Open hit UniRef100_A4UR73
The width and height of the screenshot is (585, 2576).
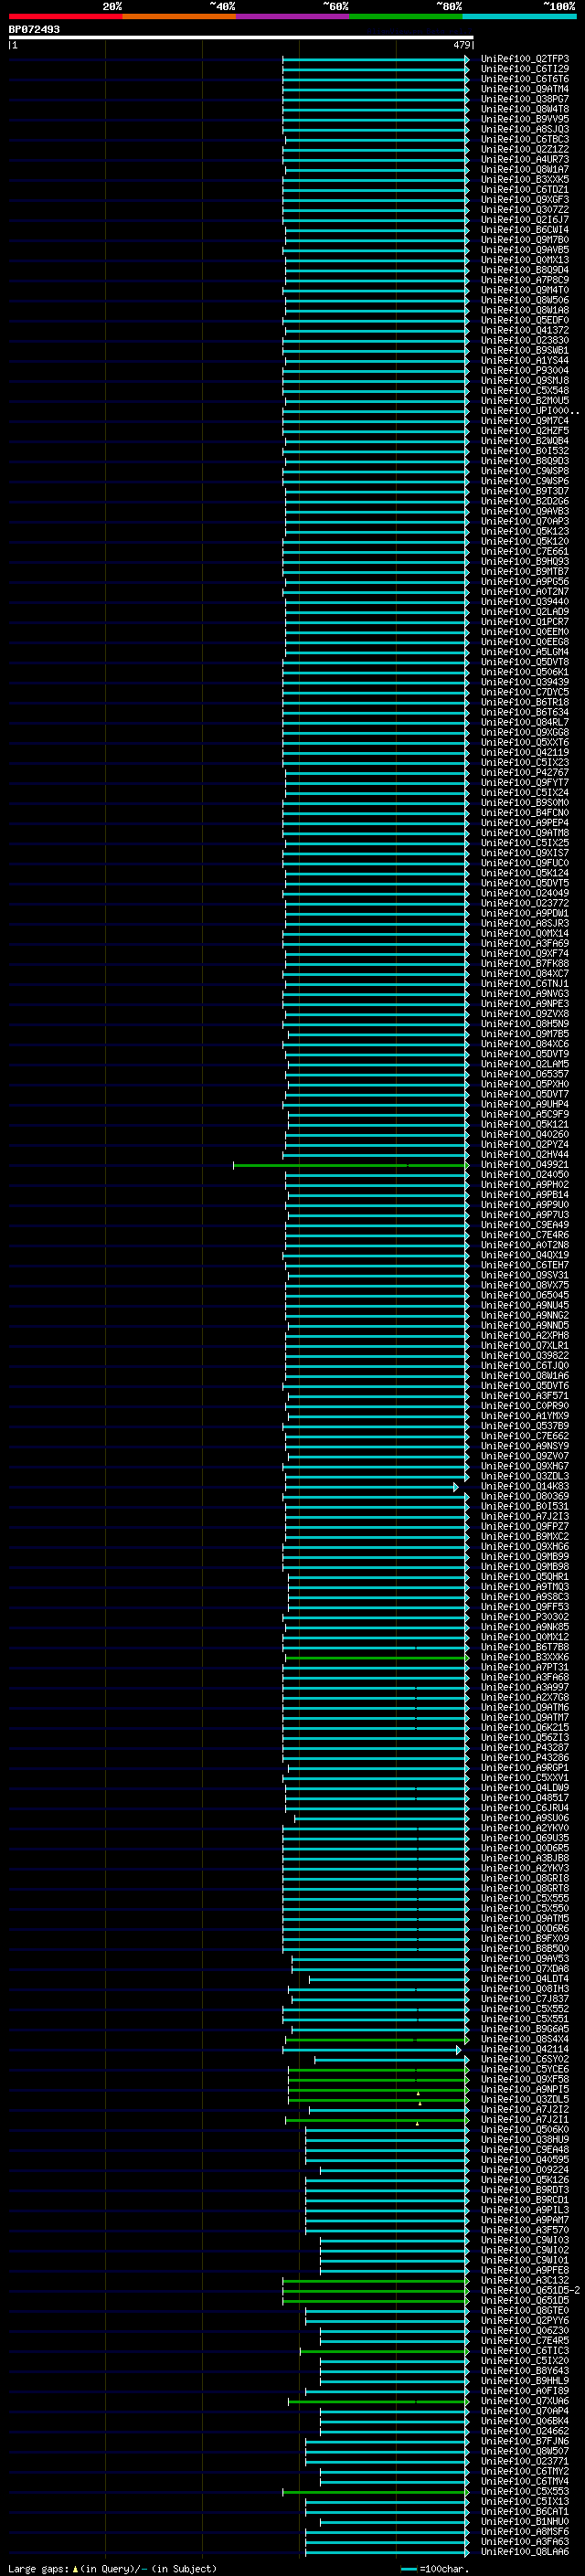point(524,159)
